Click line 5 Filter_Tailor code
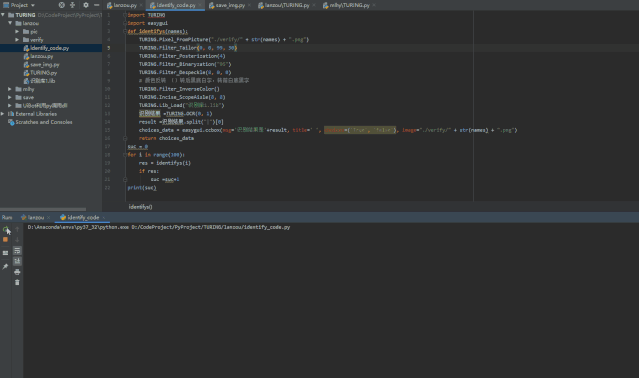 [188, 48]
